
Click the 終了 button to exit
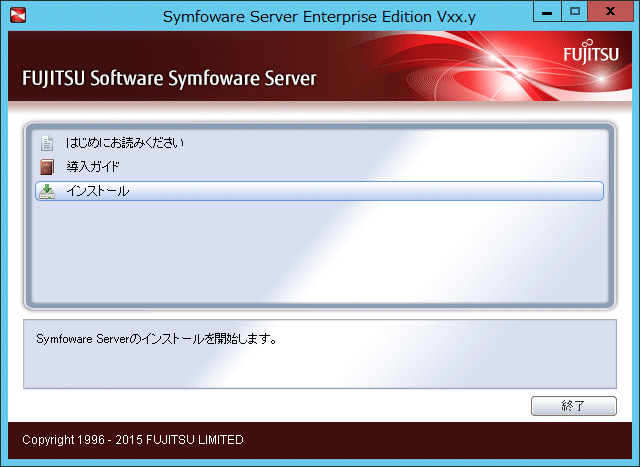[573, 406]
